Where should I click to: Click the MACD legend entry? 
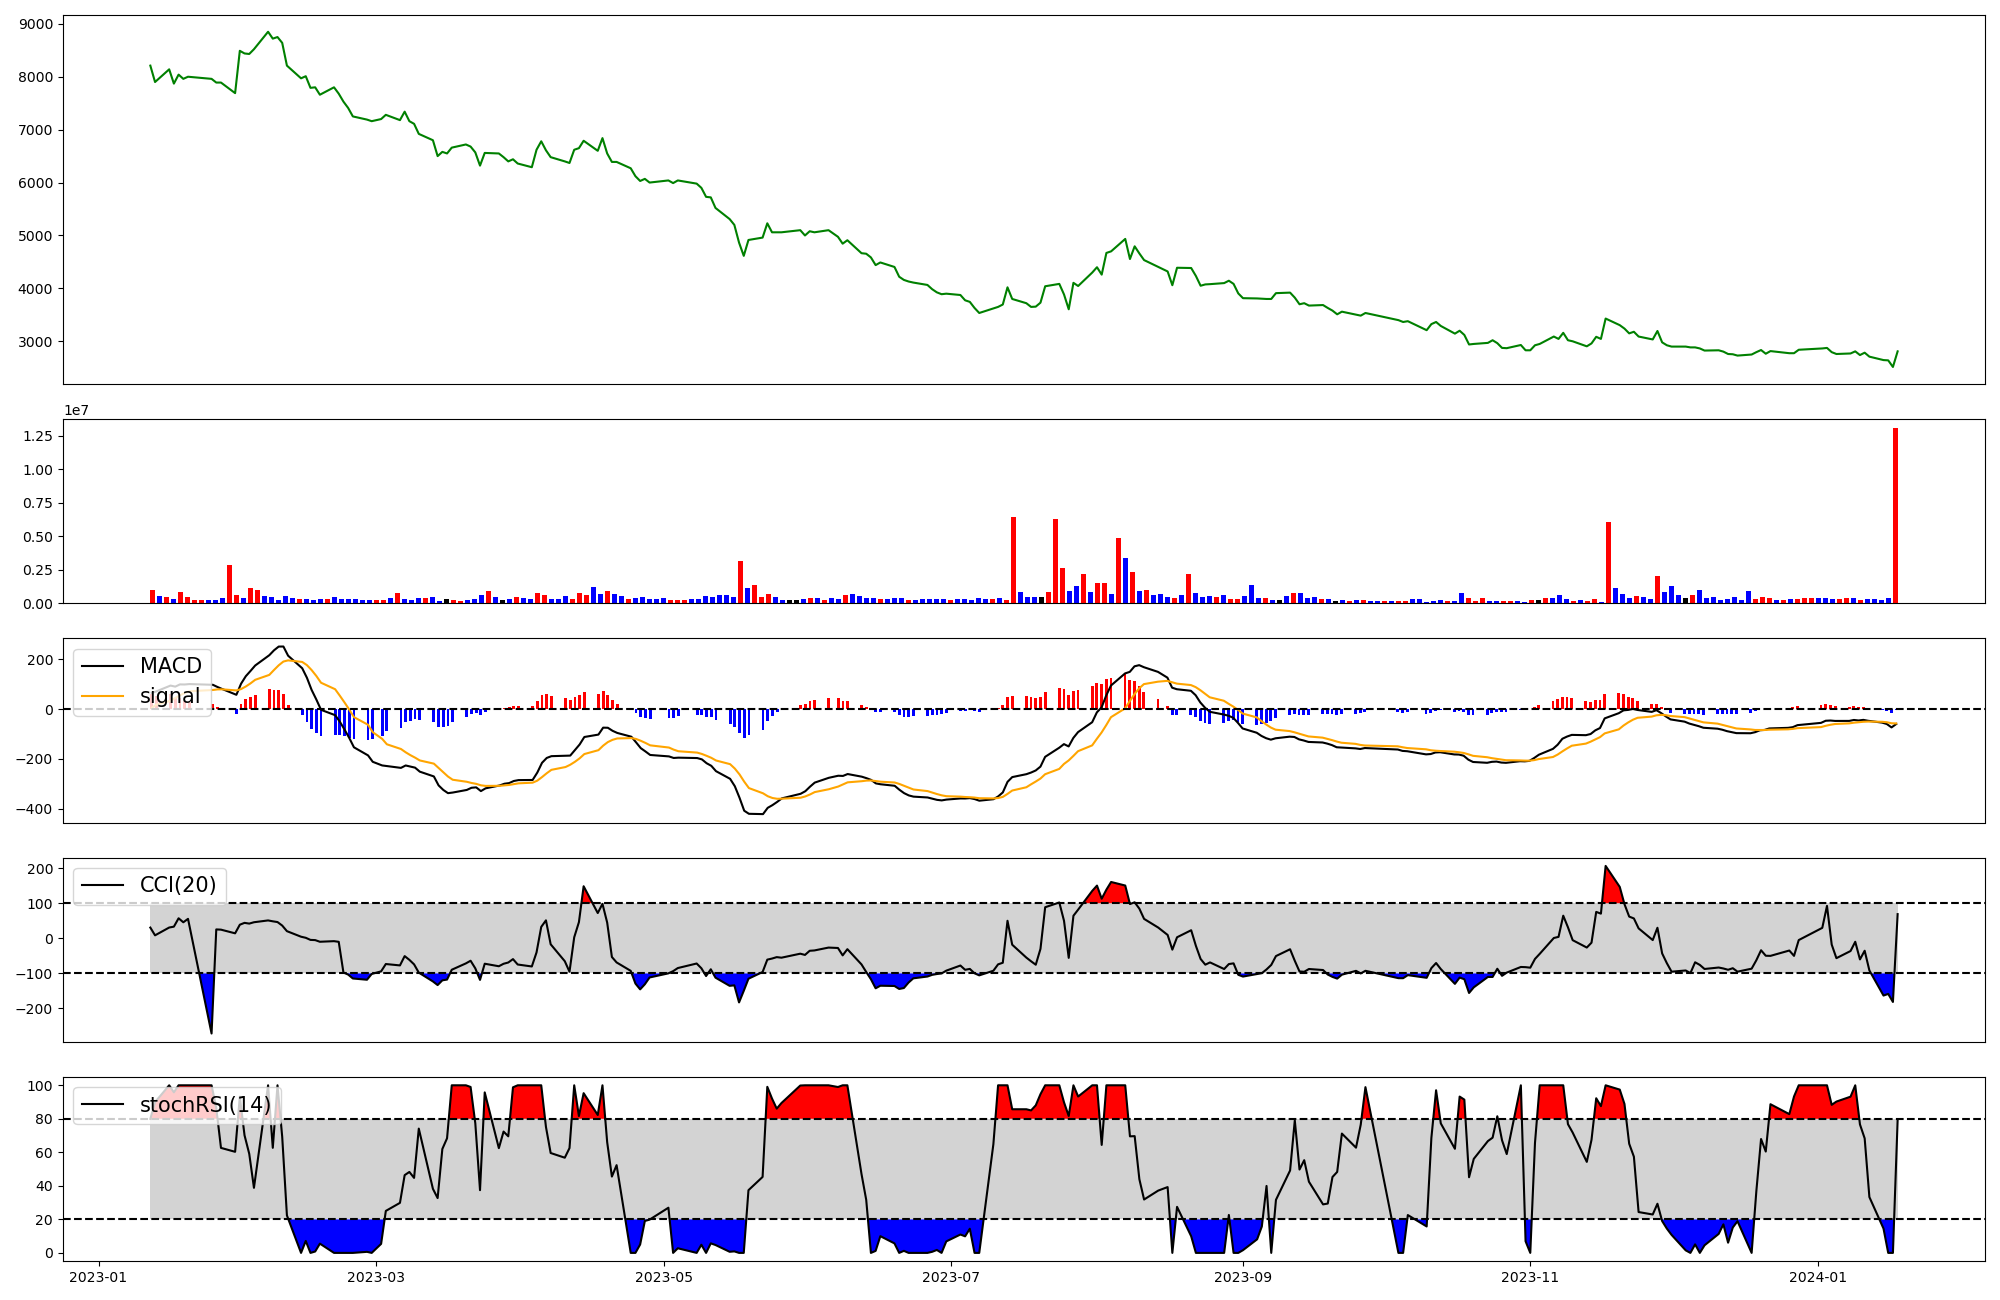coord(170,666)
